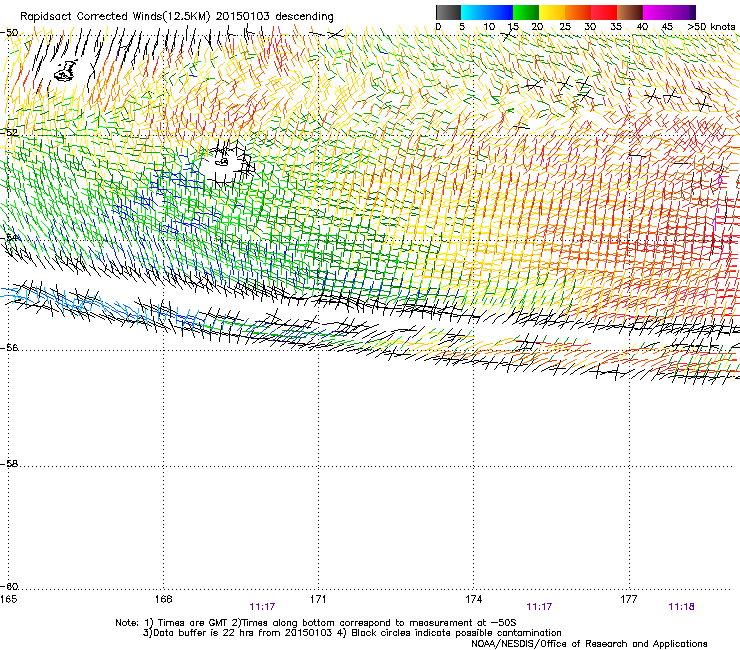Click the purple '11:17' time label right of 174

coord(539,607)
